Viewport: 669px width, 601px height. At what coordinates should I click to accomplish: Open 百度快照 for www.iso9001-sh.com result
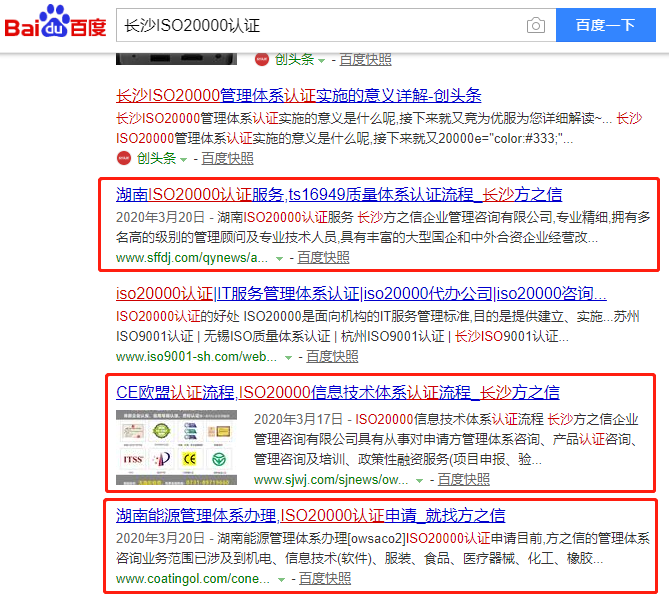click(x=332, y=357)
